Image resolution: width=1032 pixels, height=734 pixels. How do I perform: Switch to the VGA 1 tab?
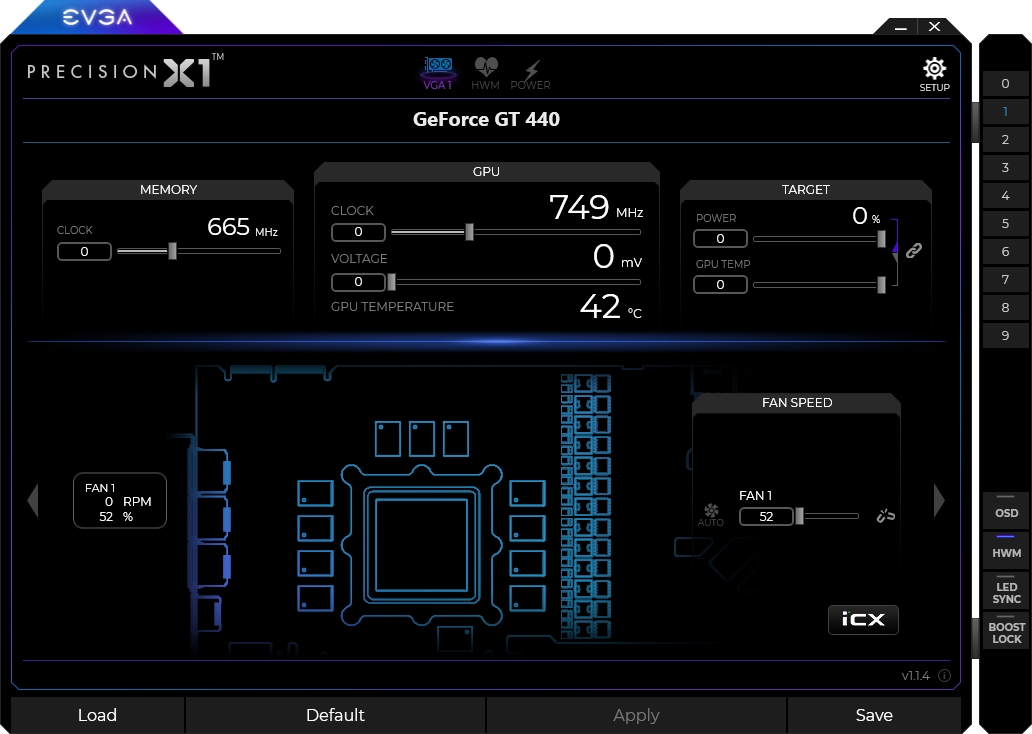pos(438,73)
